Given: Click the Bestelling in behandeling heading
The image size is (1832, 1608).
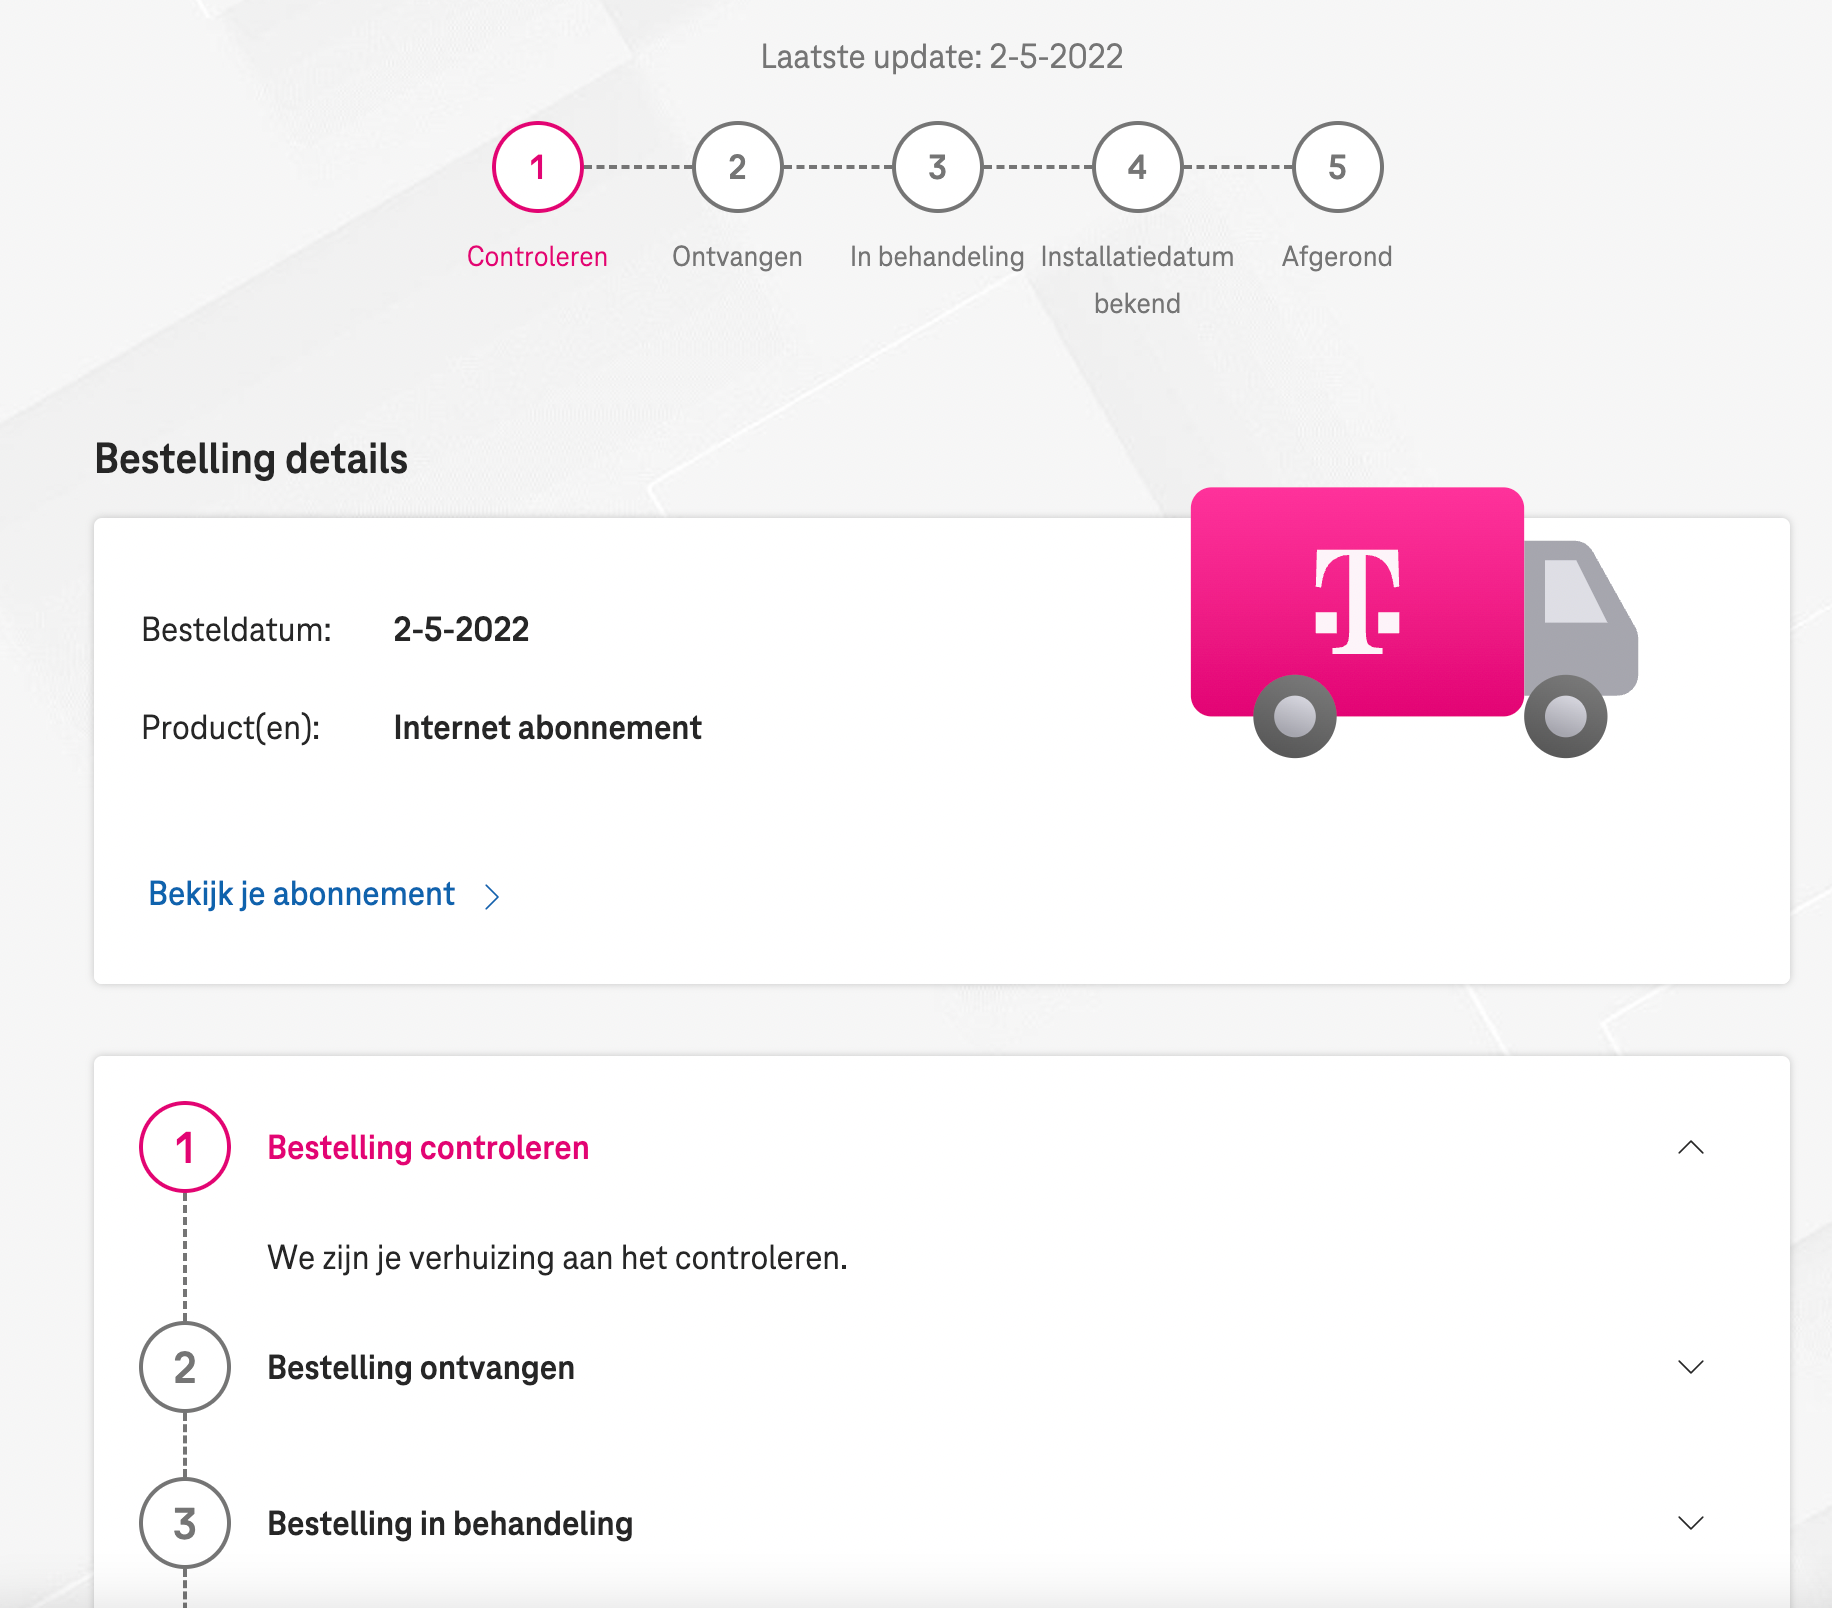Looking at the screenshot, I should 450,1524.
